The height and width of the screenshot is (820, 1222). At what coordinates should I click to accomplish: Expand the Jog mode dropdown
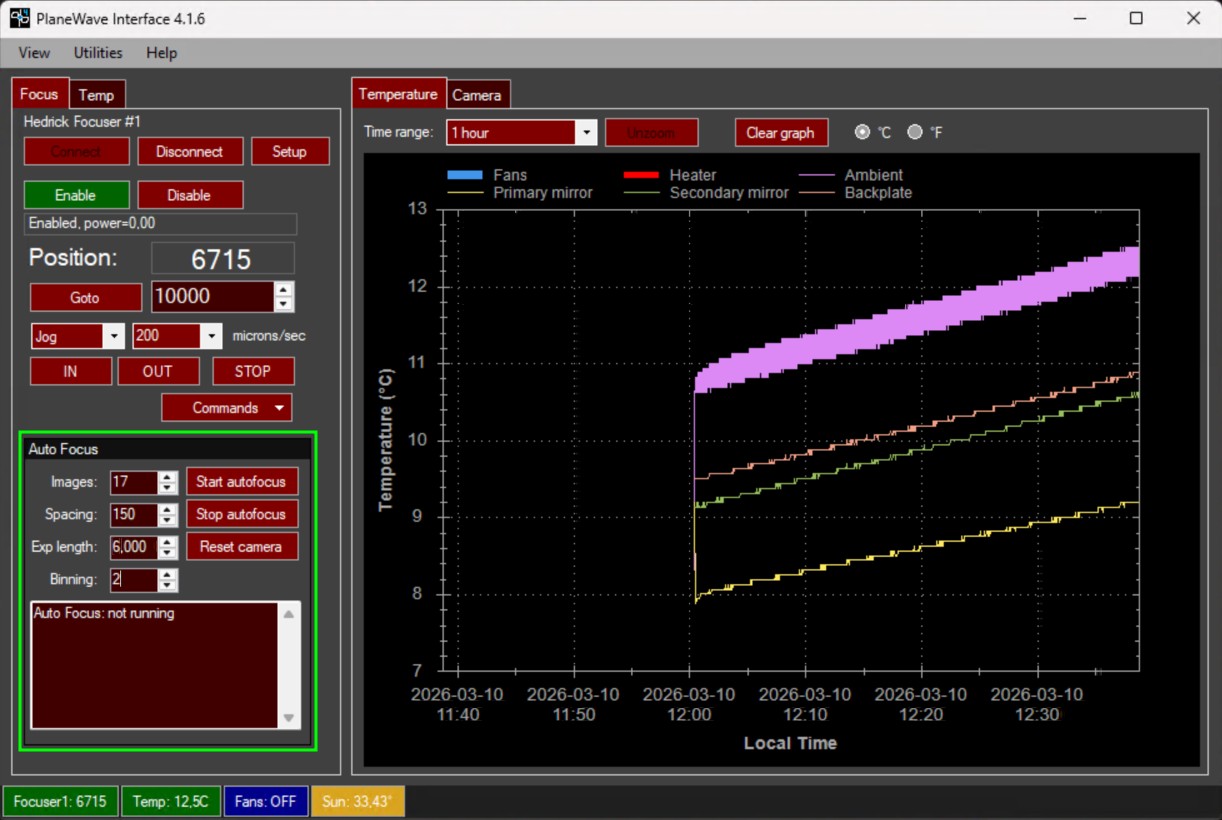click(113, 336)
